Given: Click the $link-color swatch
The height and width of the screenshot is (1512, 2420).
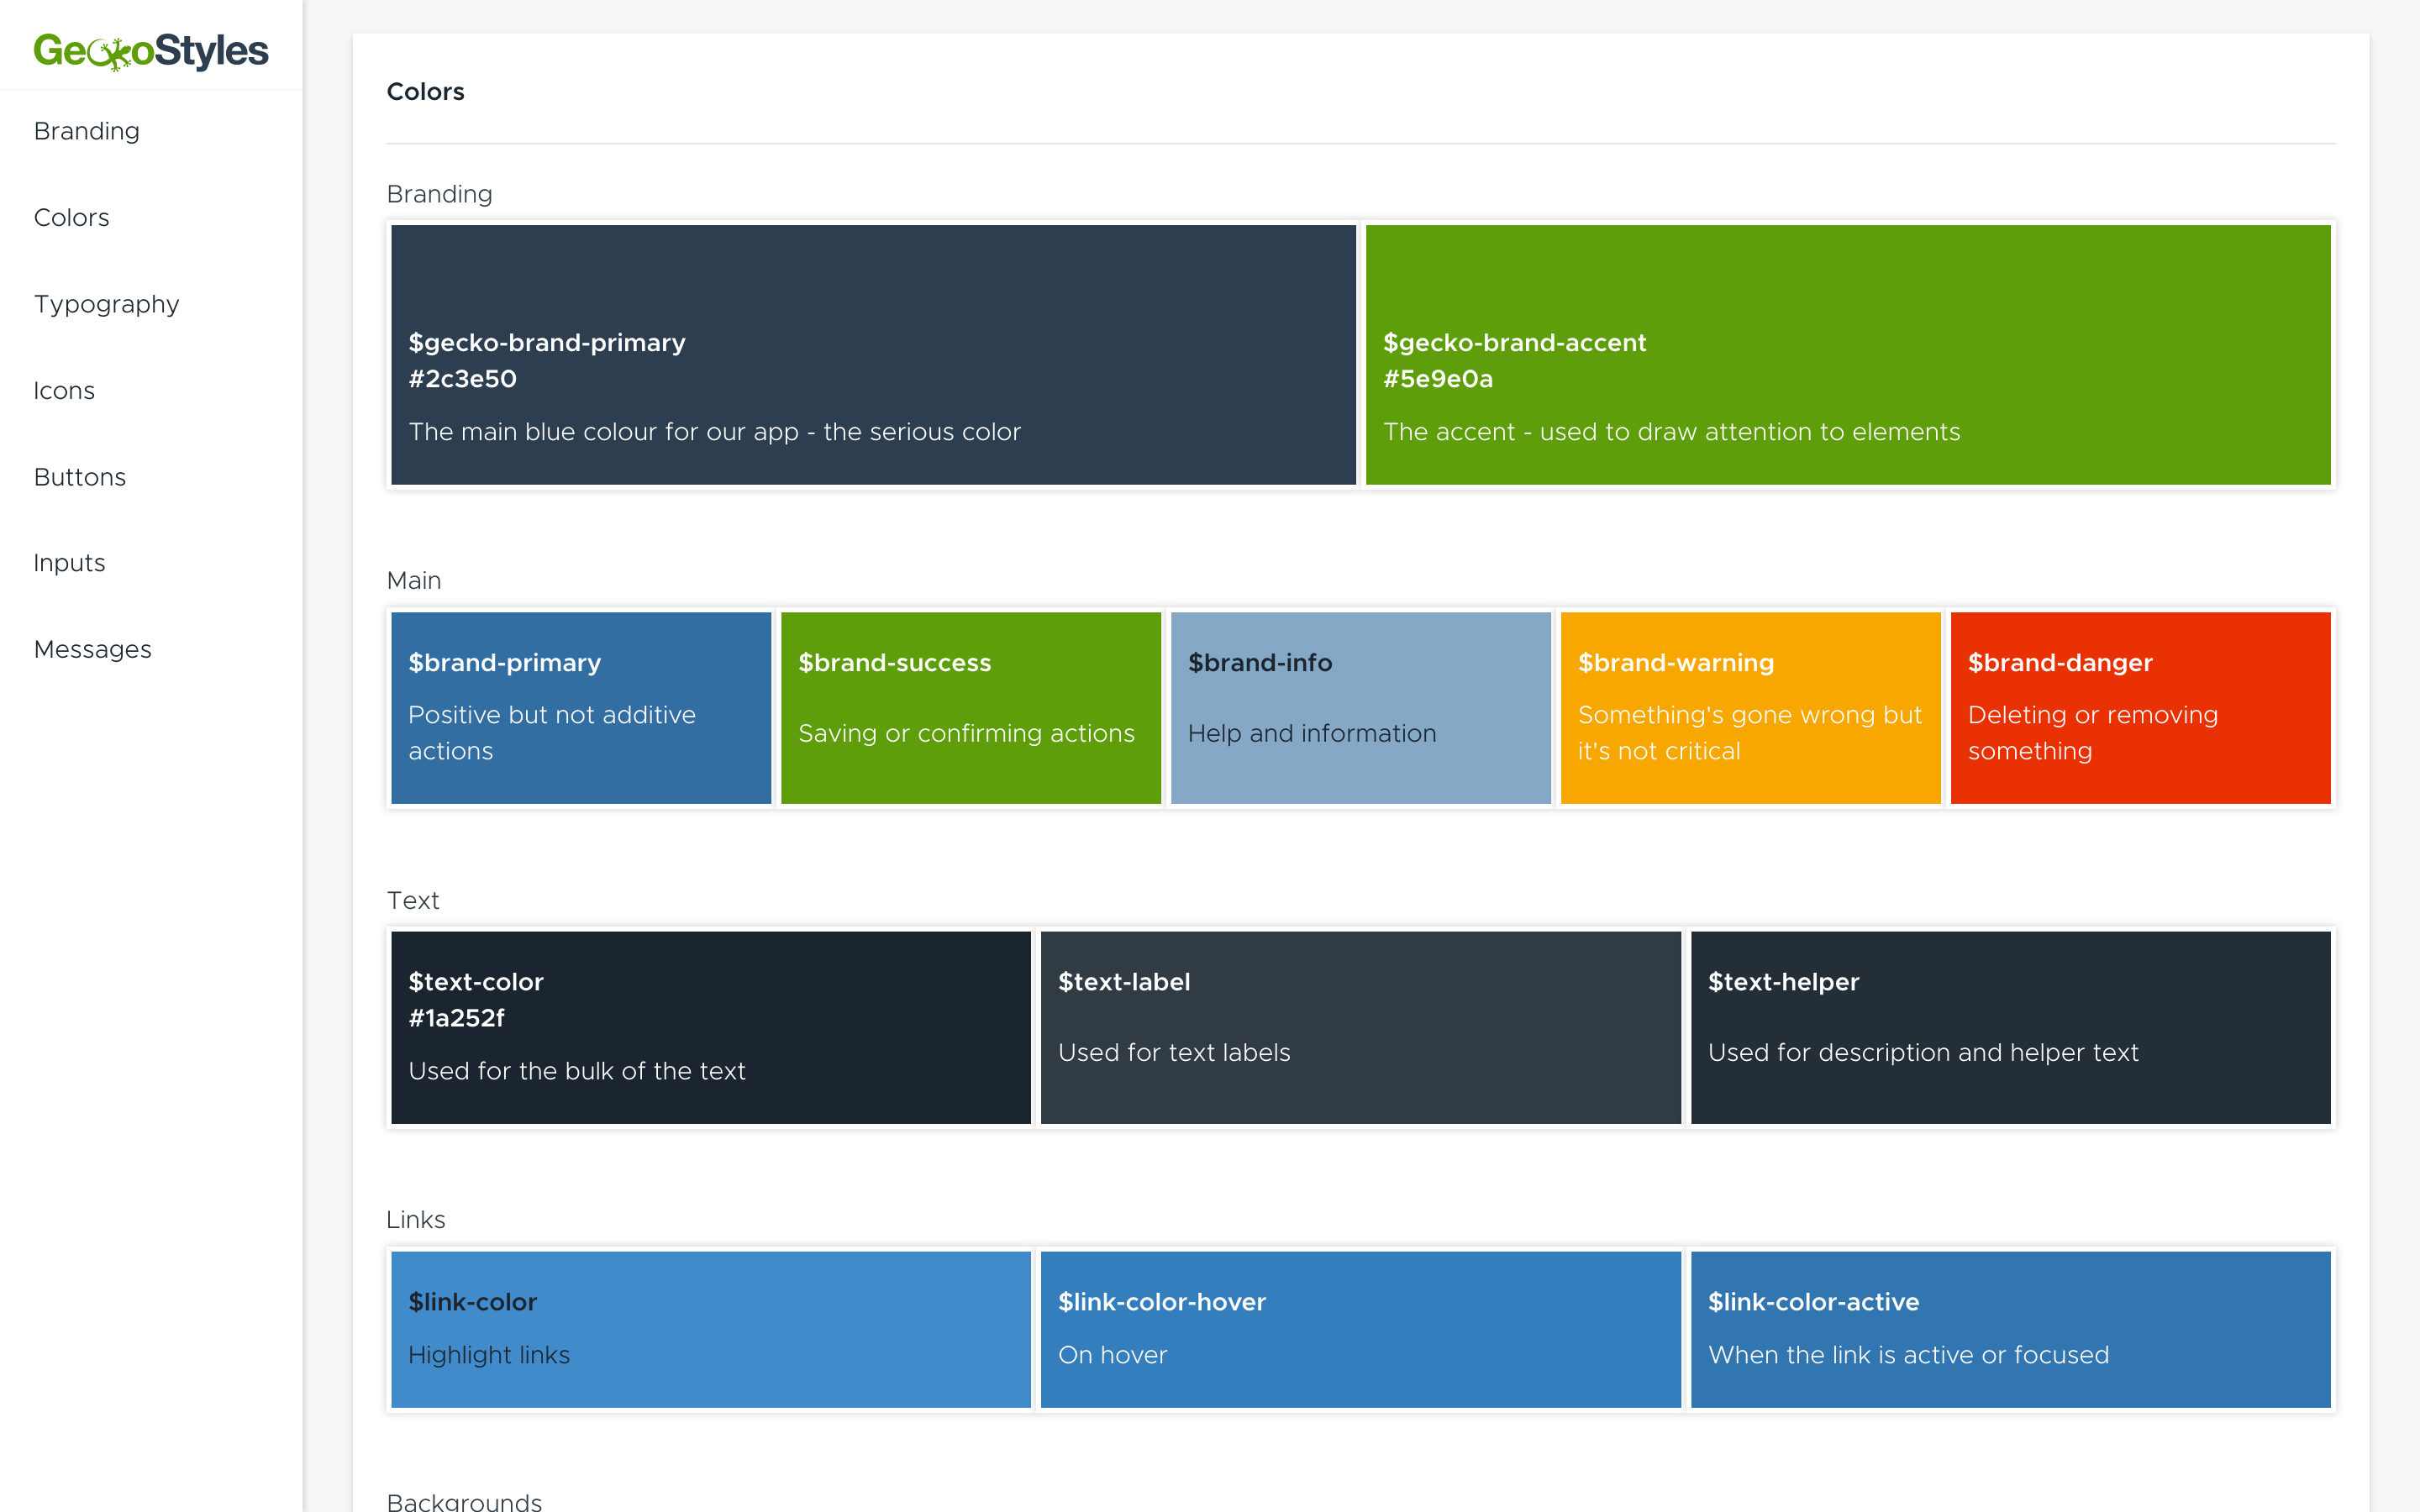Looking at the screenshot, I should click(x=711, y=1330).
